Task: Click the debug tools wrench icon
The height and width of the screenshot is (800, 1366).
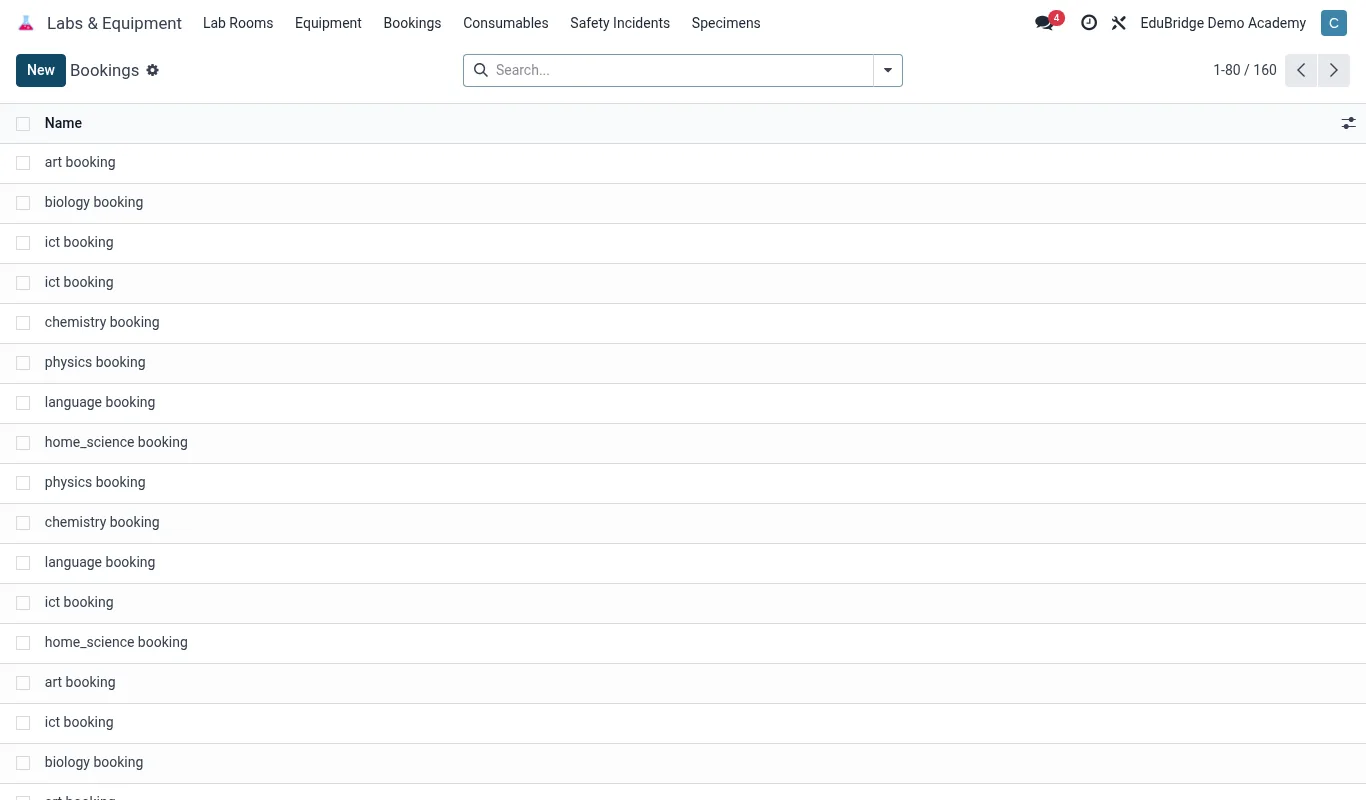Action: tap(1119, 23)
